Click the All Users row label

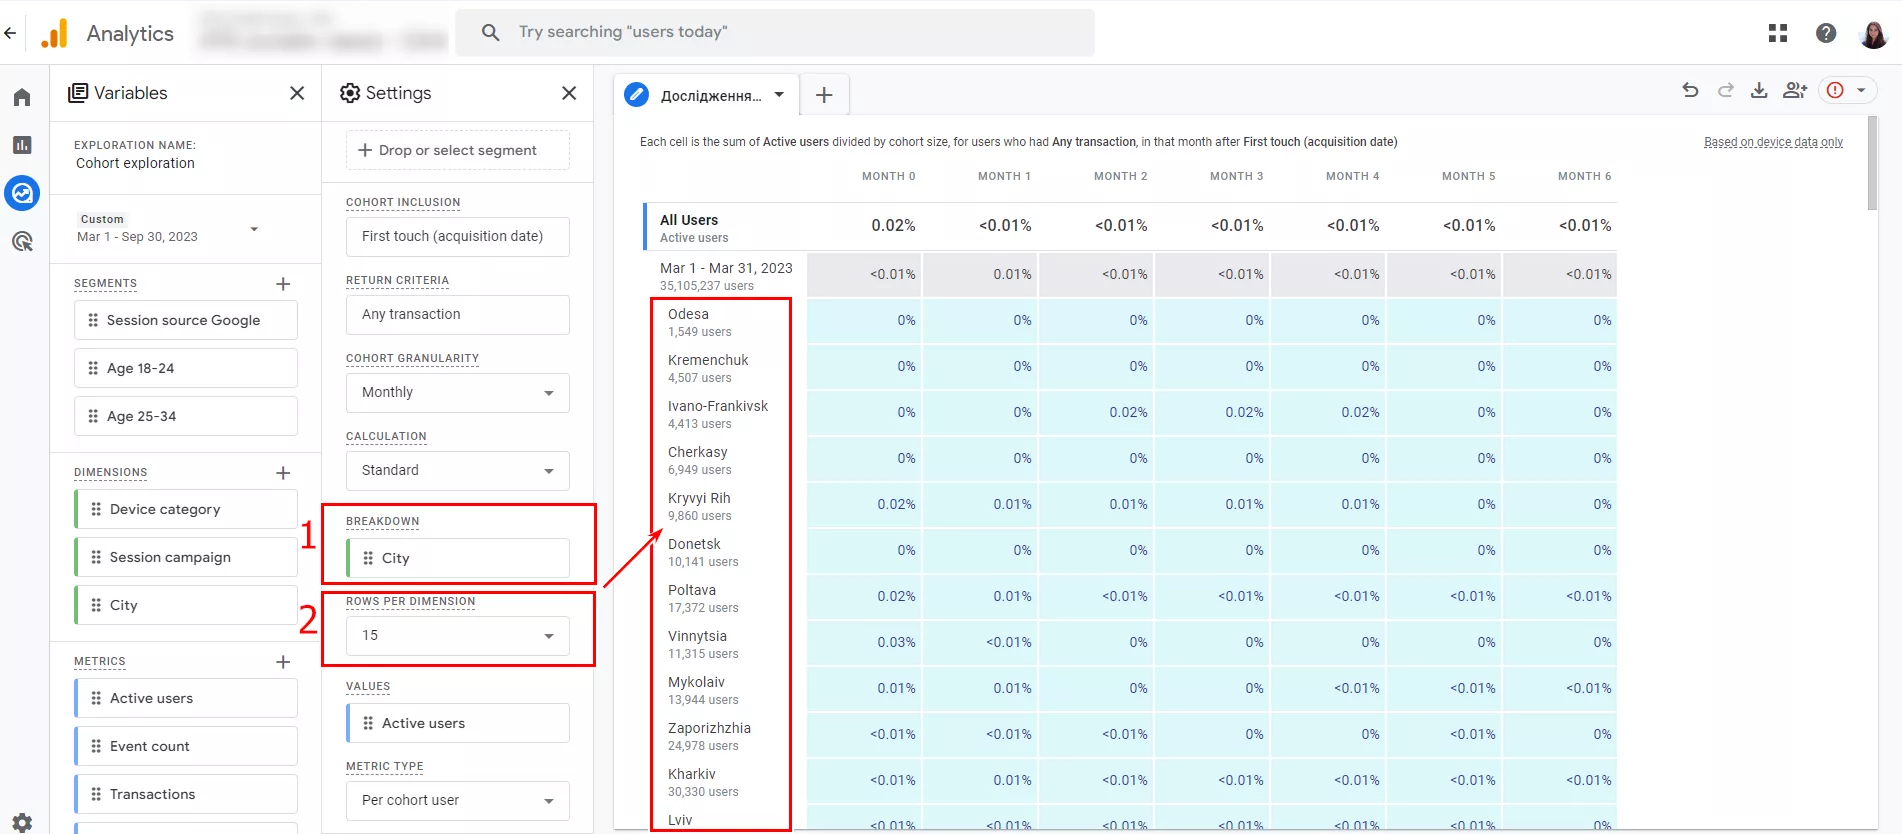click(689, 220)
